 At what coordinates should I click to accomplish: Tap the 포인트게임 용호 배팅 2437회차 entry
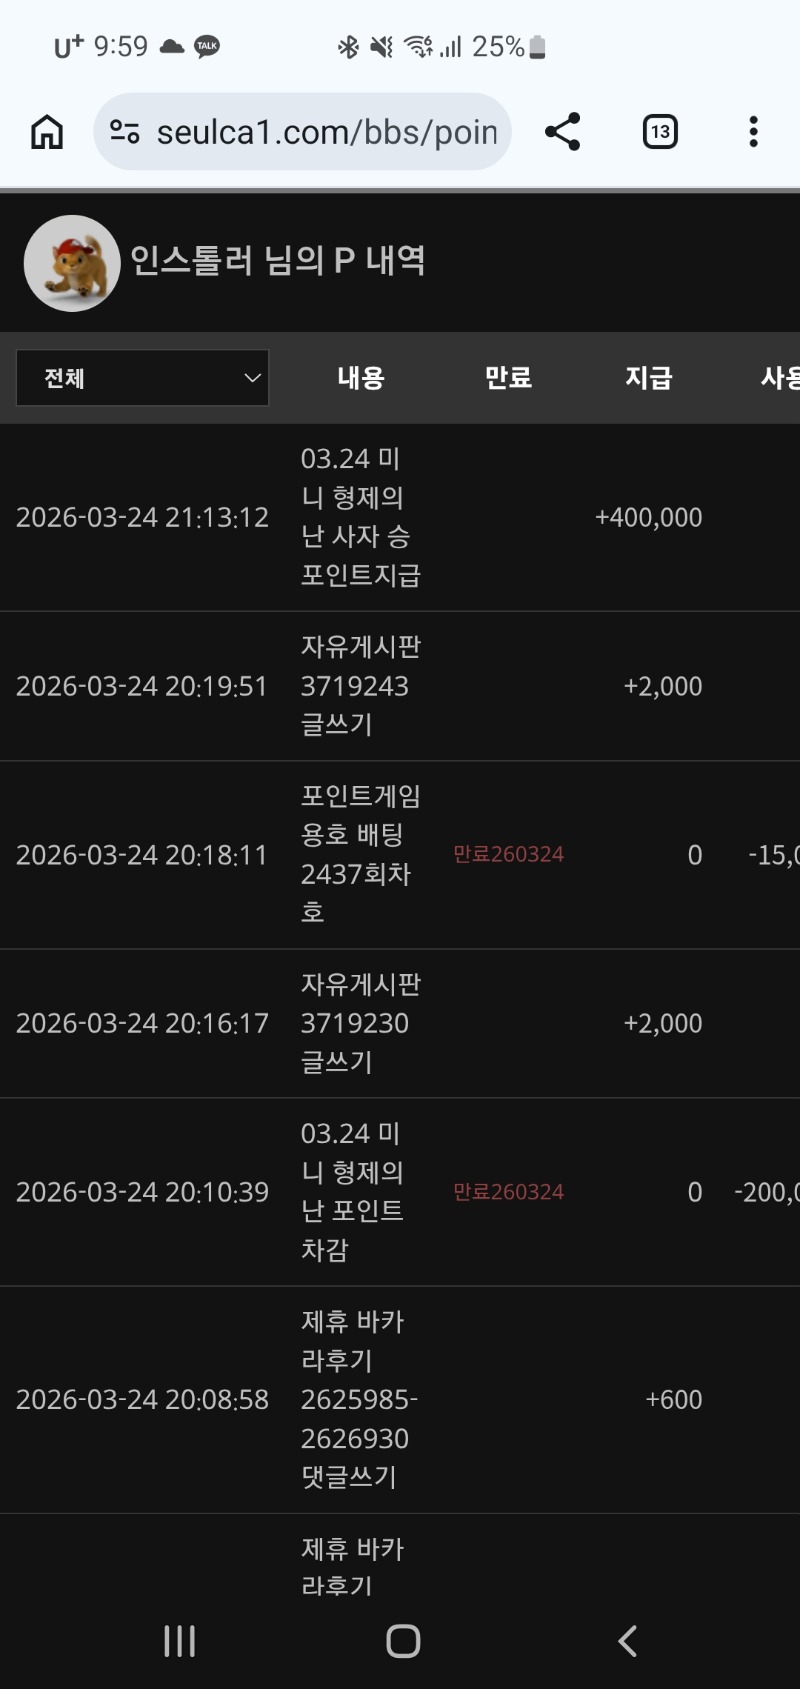click(x=360, y=854)
